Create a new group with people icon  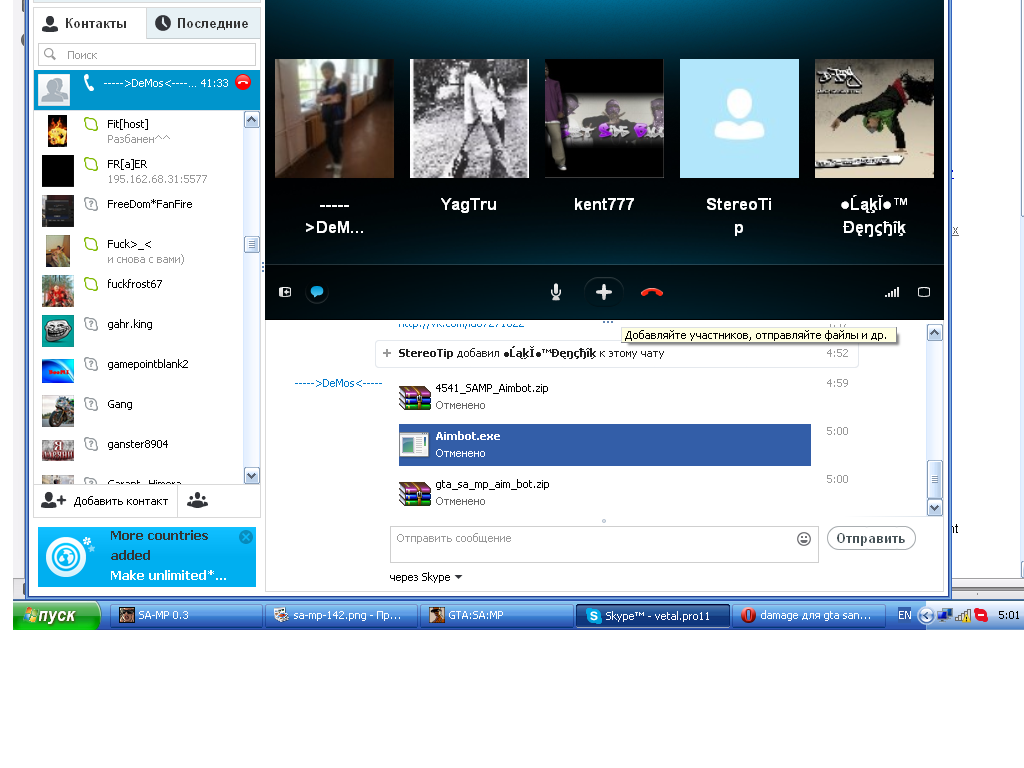[197, 501]
